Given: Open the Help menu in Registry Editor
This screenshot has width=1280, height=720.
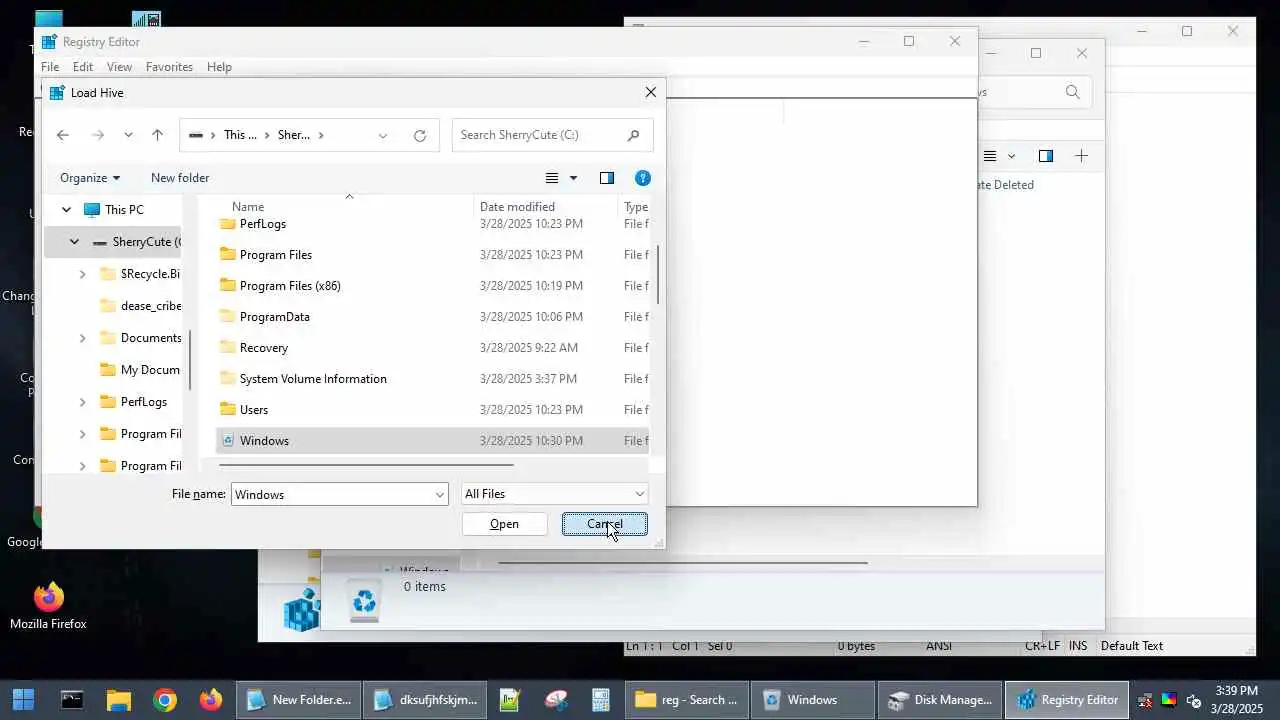Looking at the screenshot, I should (x=219, y=67).
